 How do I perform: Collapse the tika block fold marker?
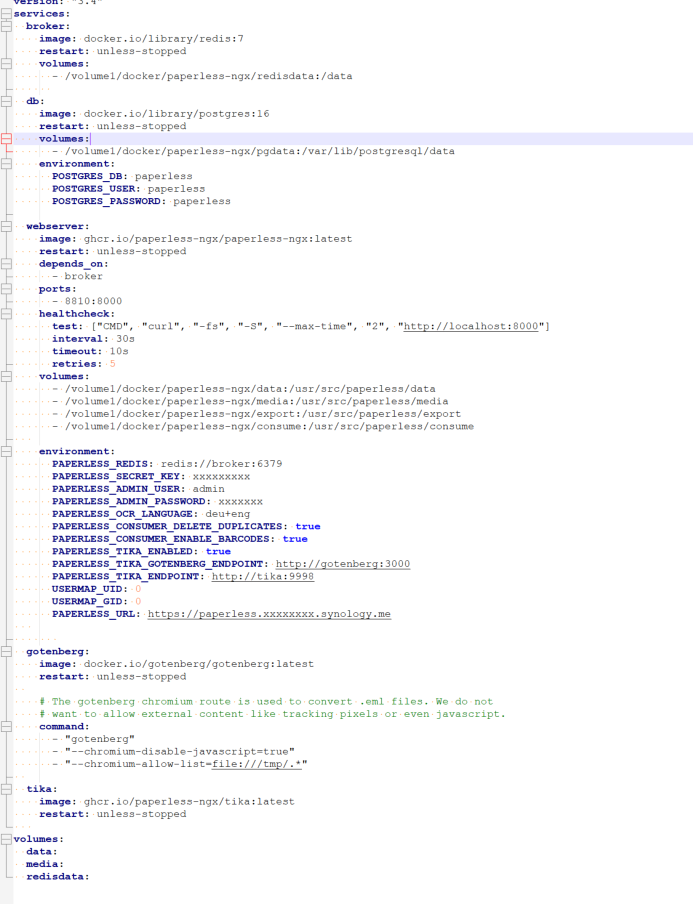pyautogui.click(x=6, y=789)
